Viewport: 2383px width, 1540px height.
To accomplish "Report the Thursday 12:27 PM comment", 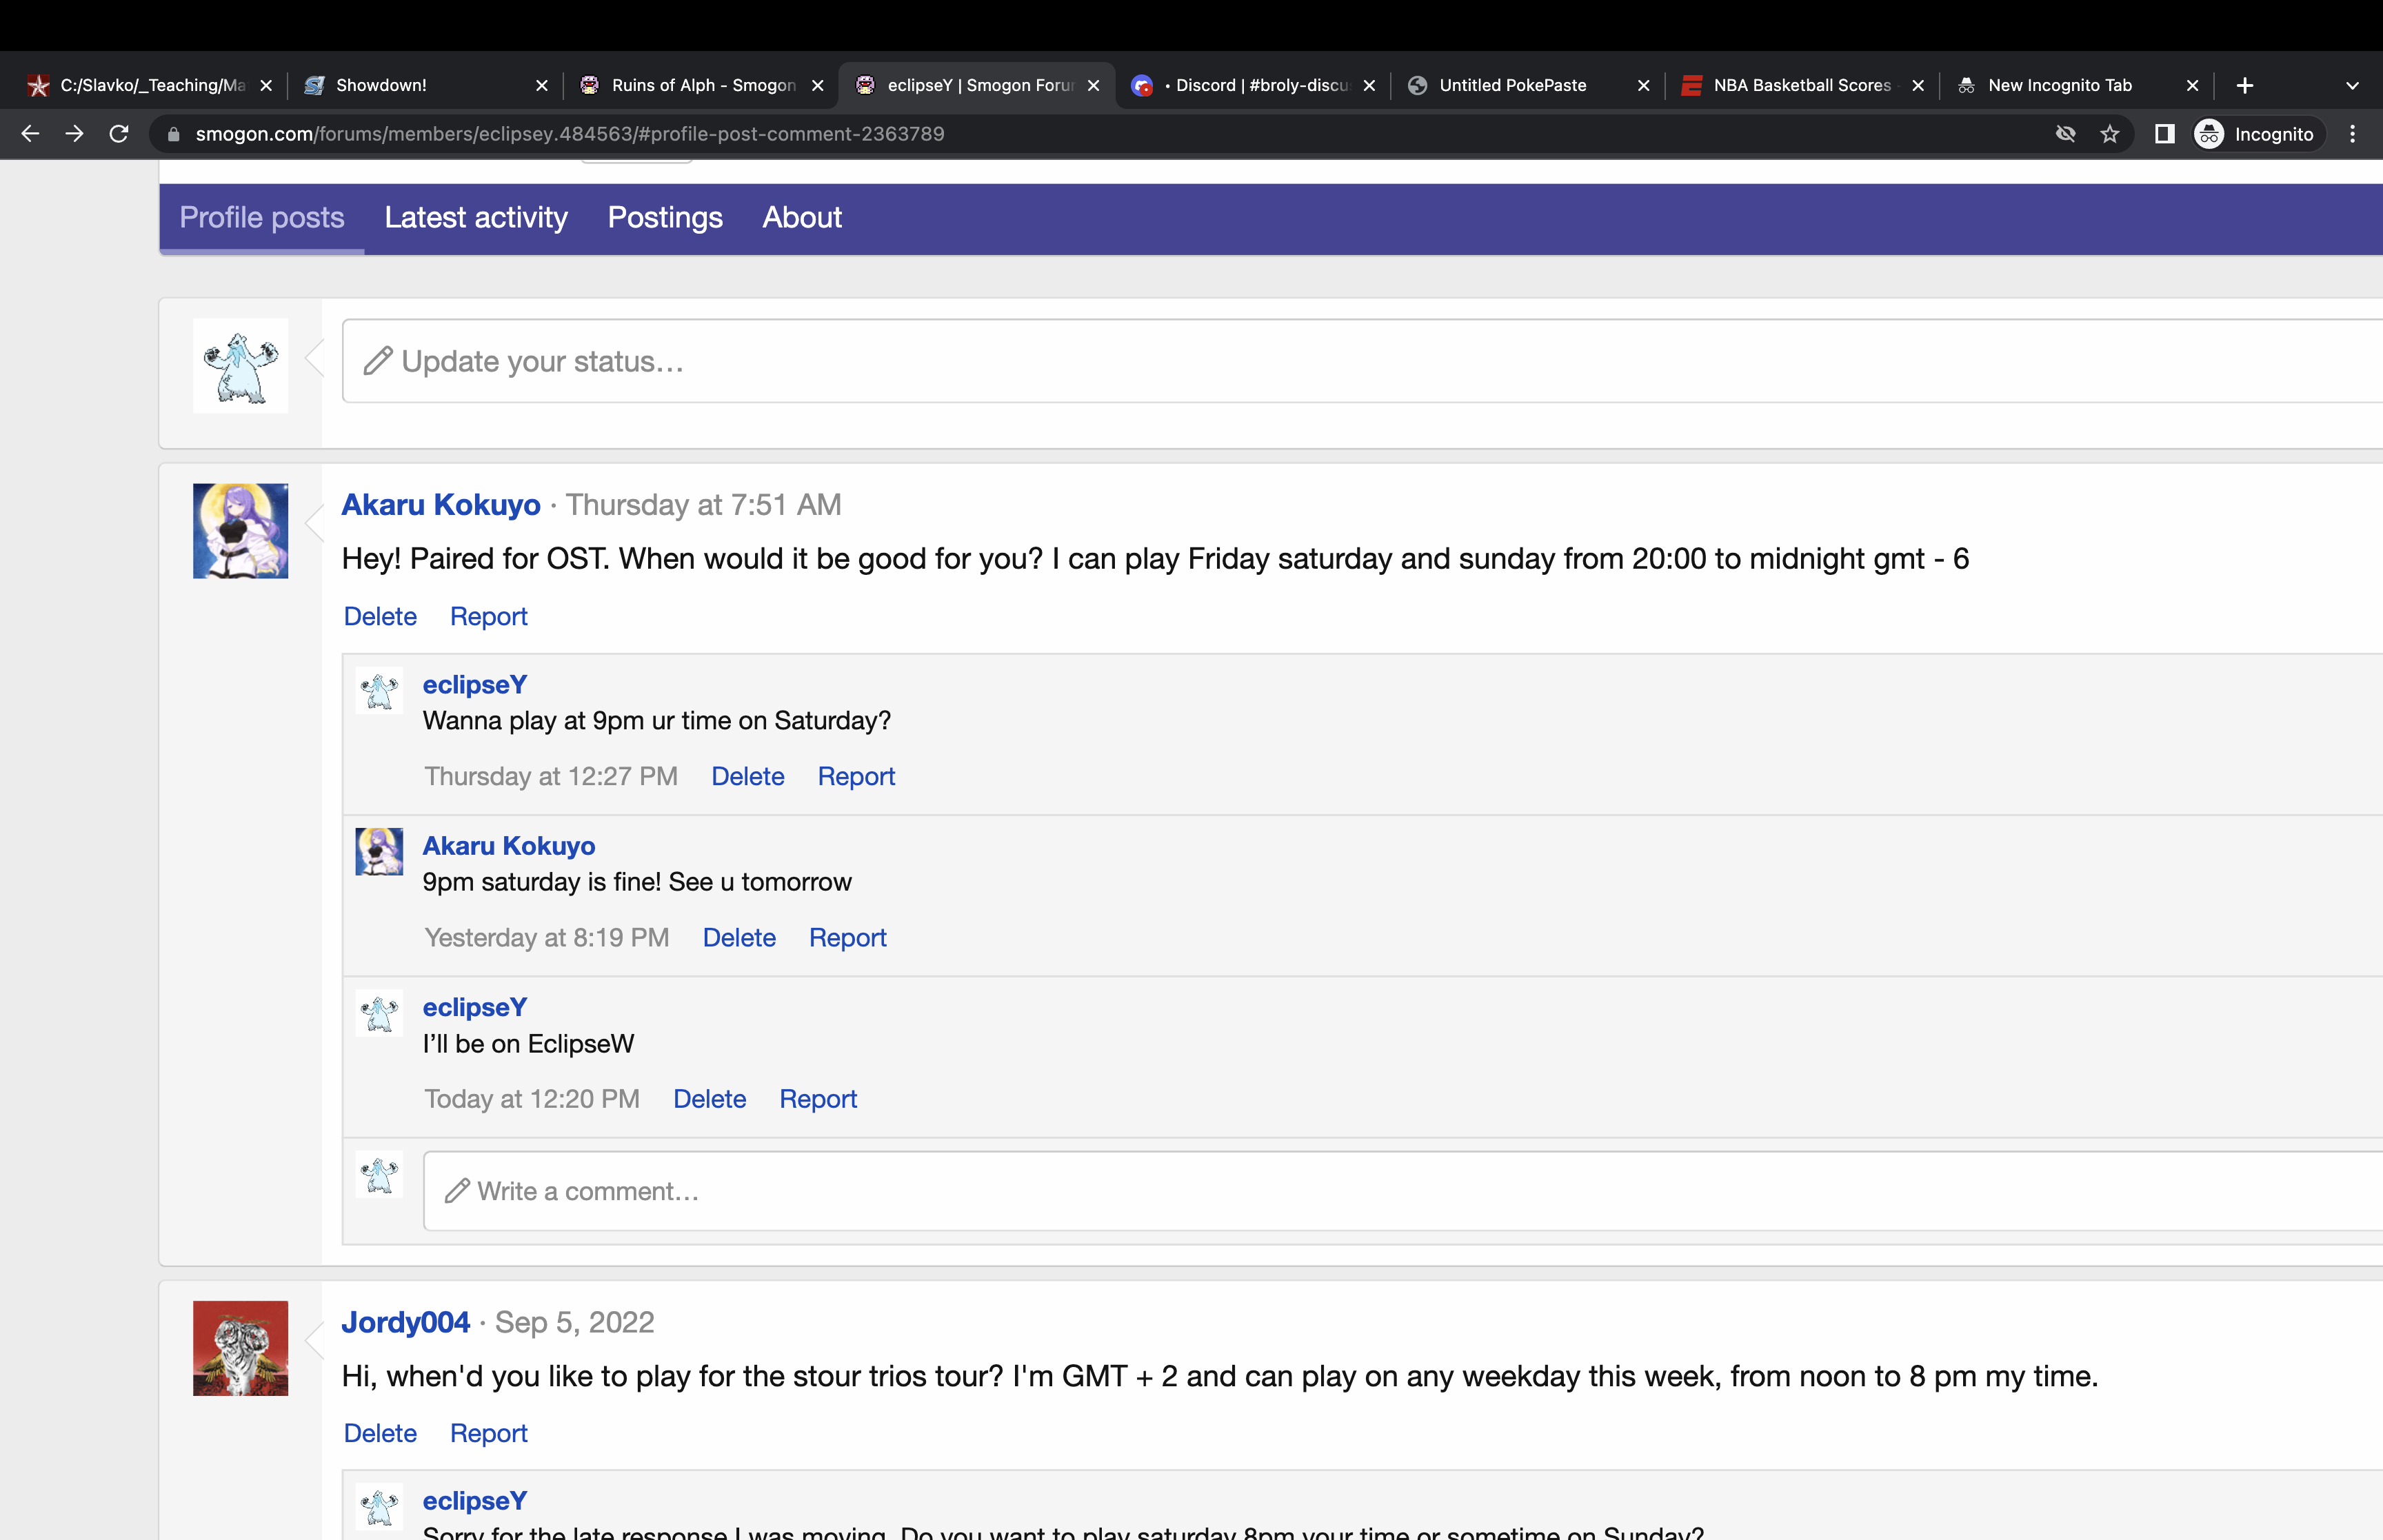I will 856,777.
